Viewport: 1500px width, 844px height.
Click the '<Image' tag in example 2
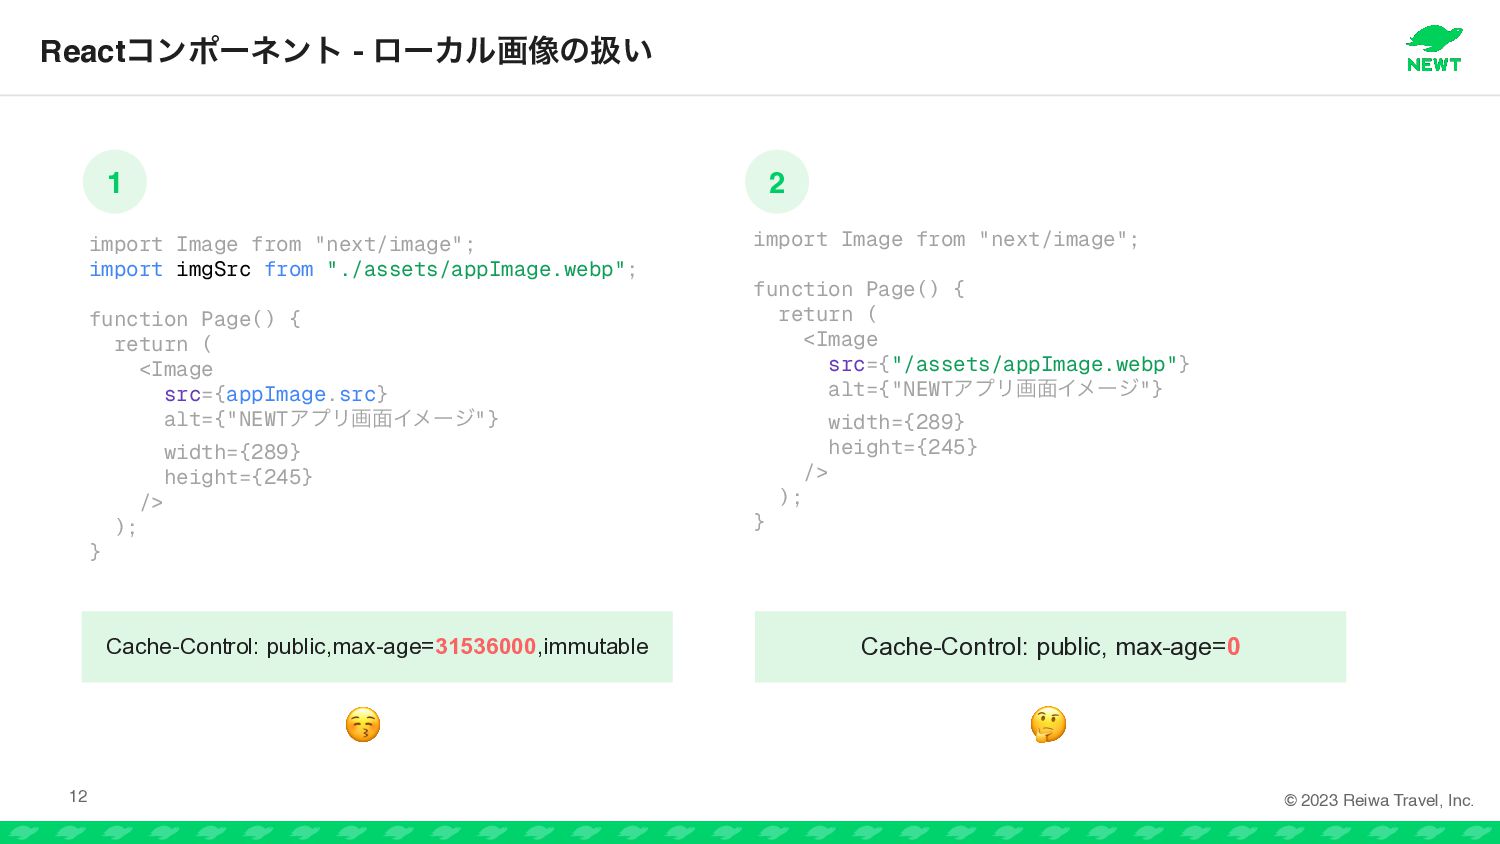tap(840, 340)
